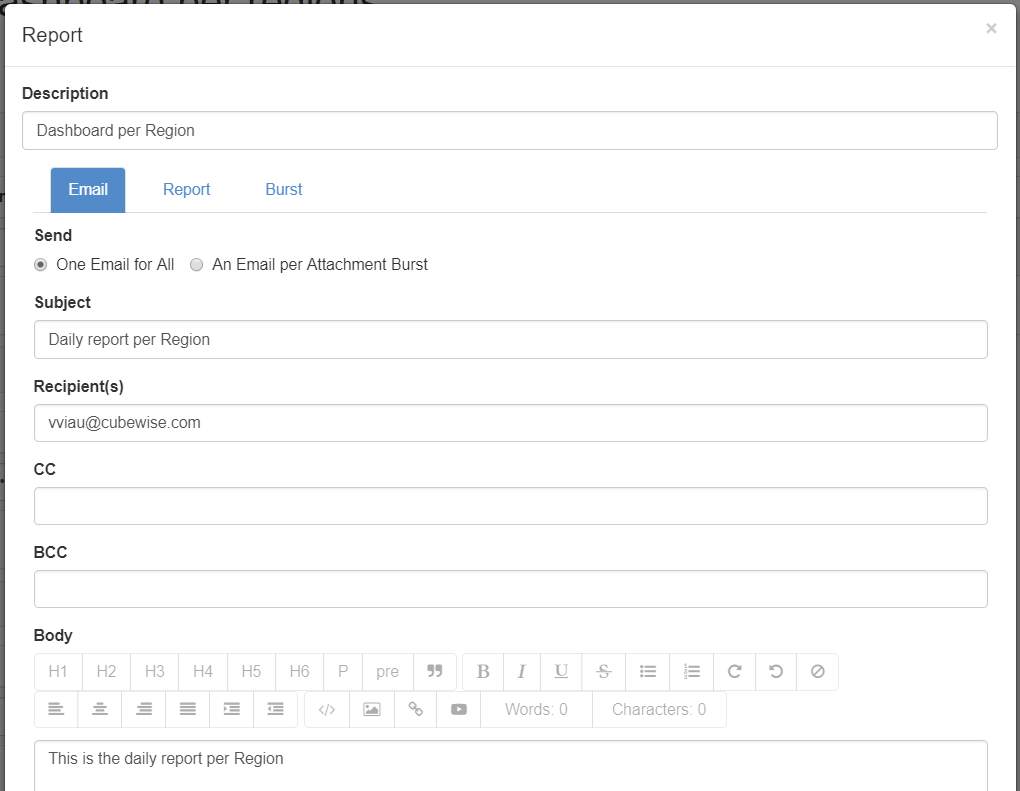1020x791 pixels.
Task: Click the 'Characters: 0' counter
Action: pyautogui.click(x=659, y=709)
